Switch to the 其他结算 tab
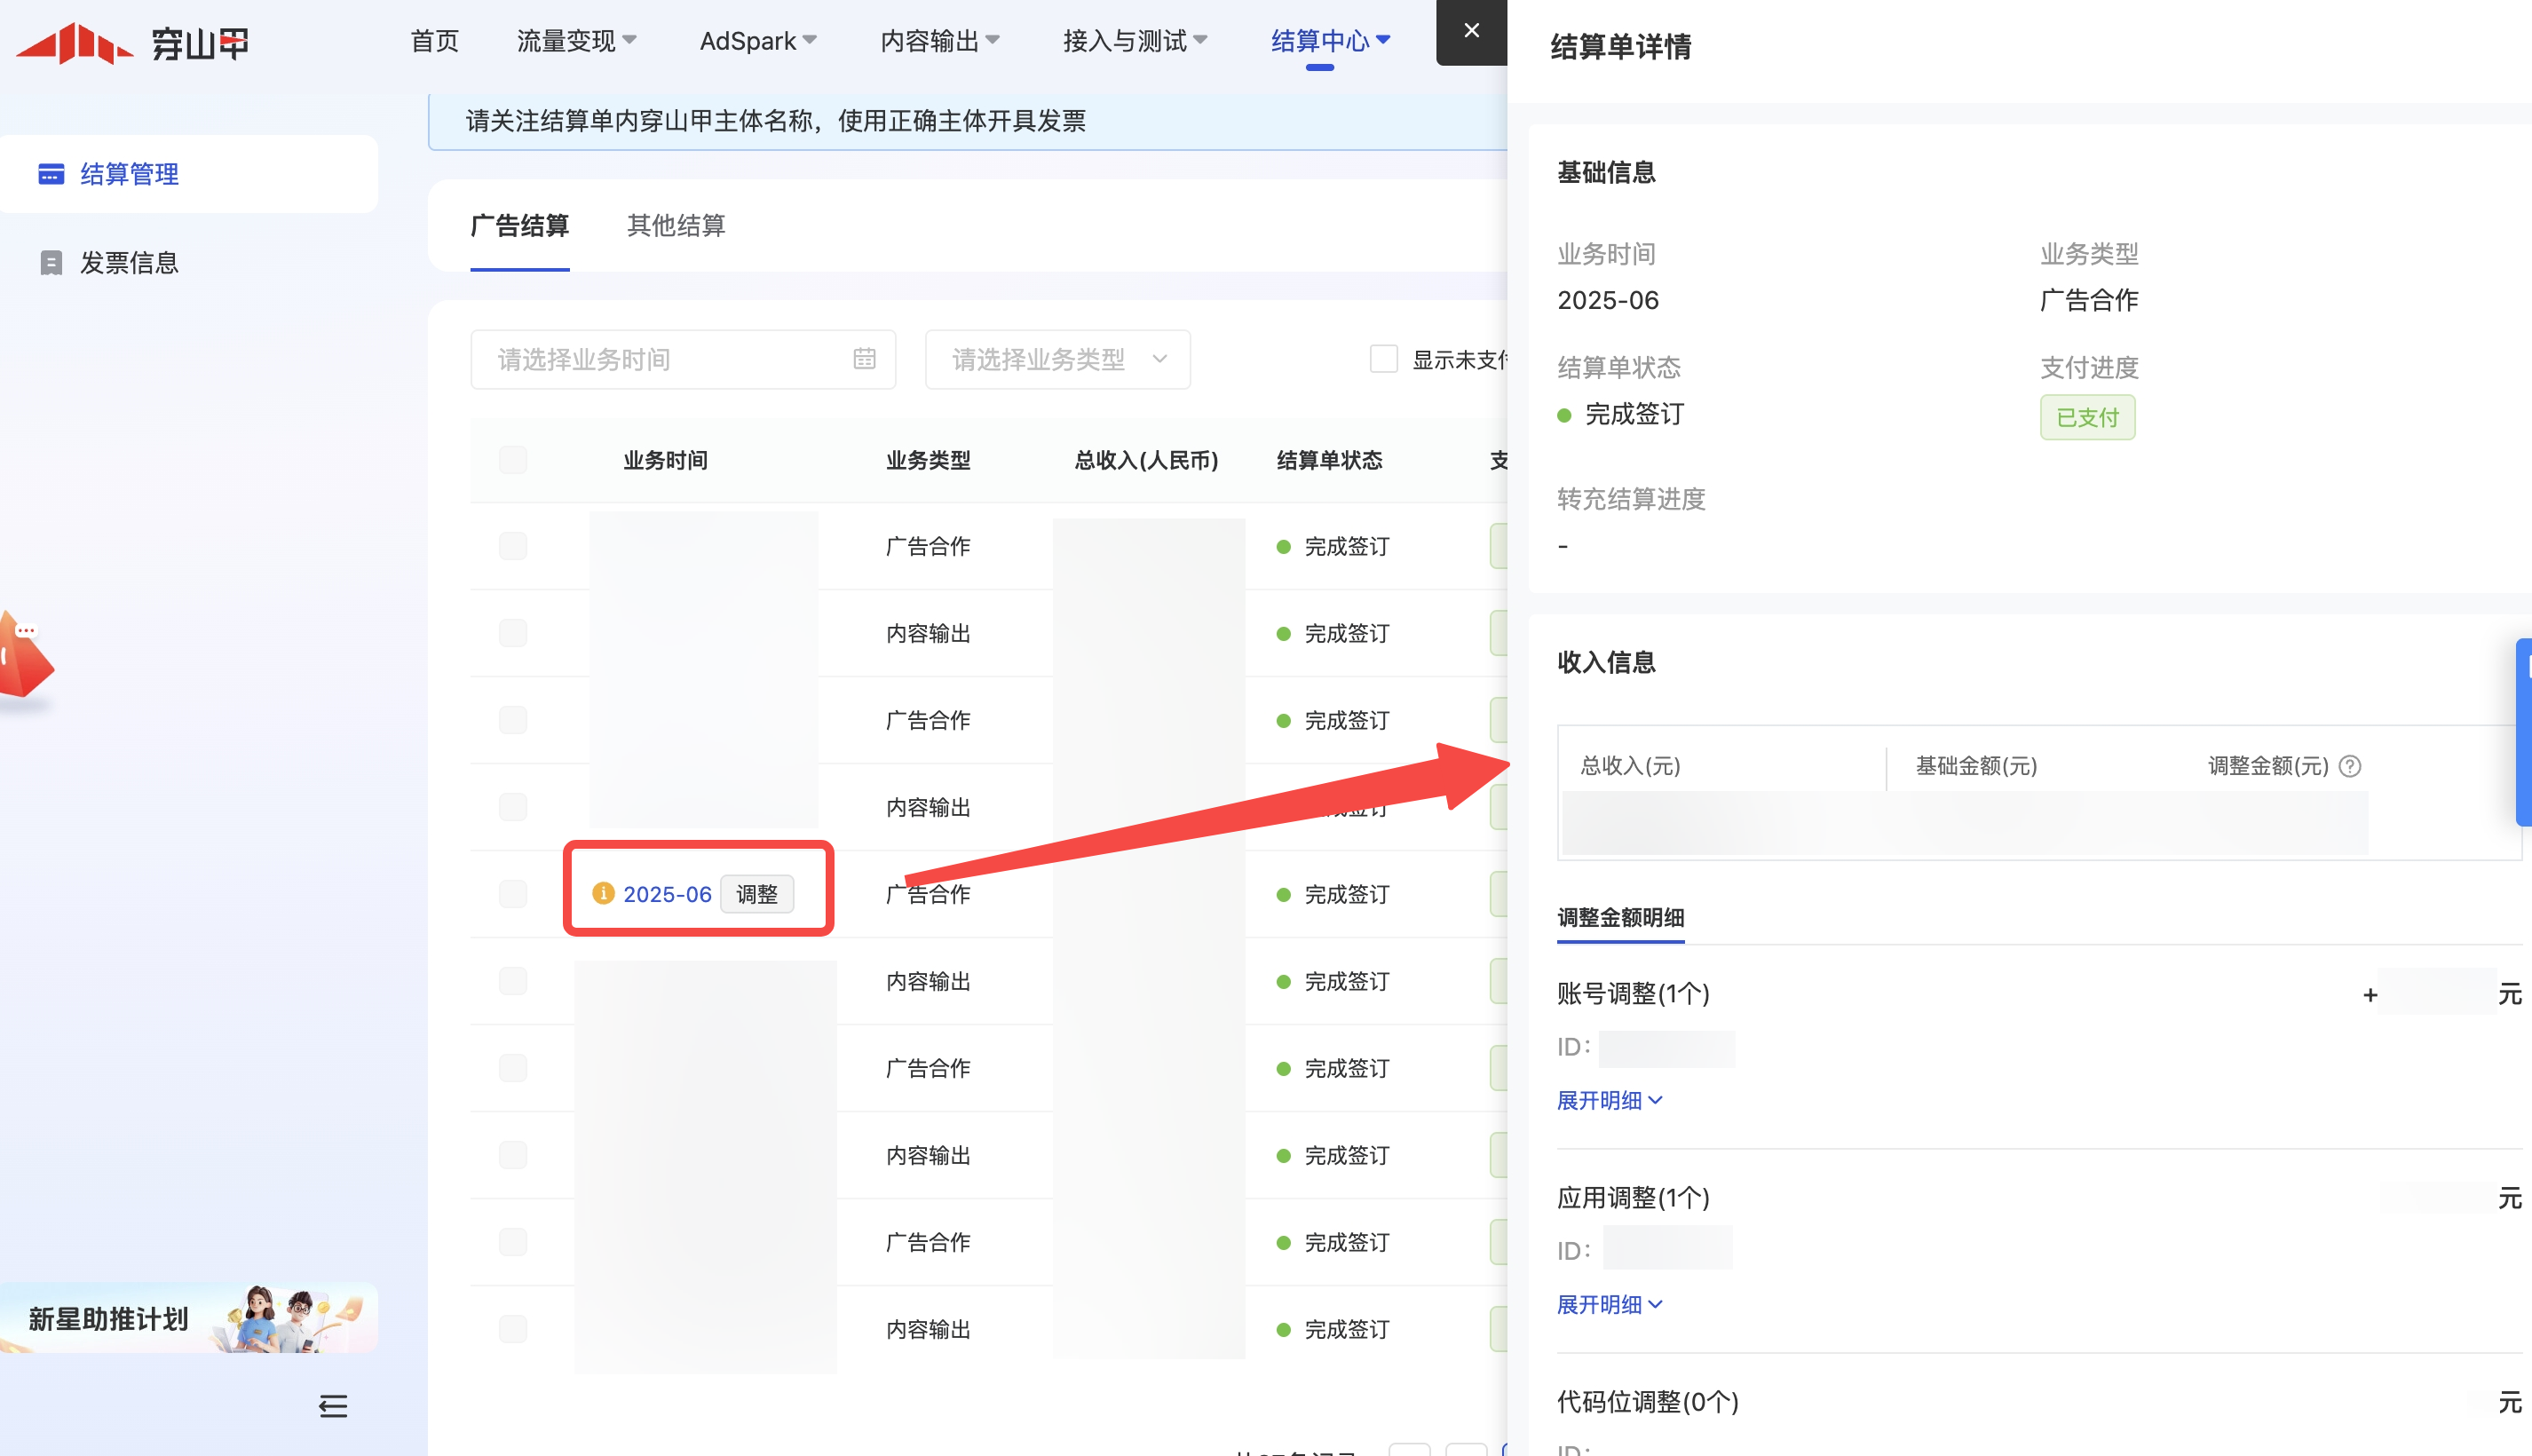 pyautogui.click(x=676, y=226)
